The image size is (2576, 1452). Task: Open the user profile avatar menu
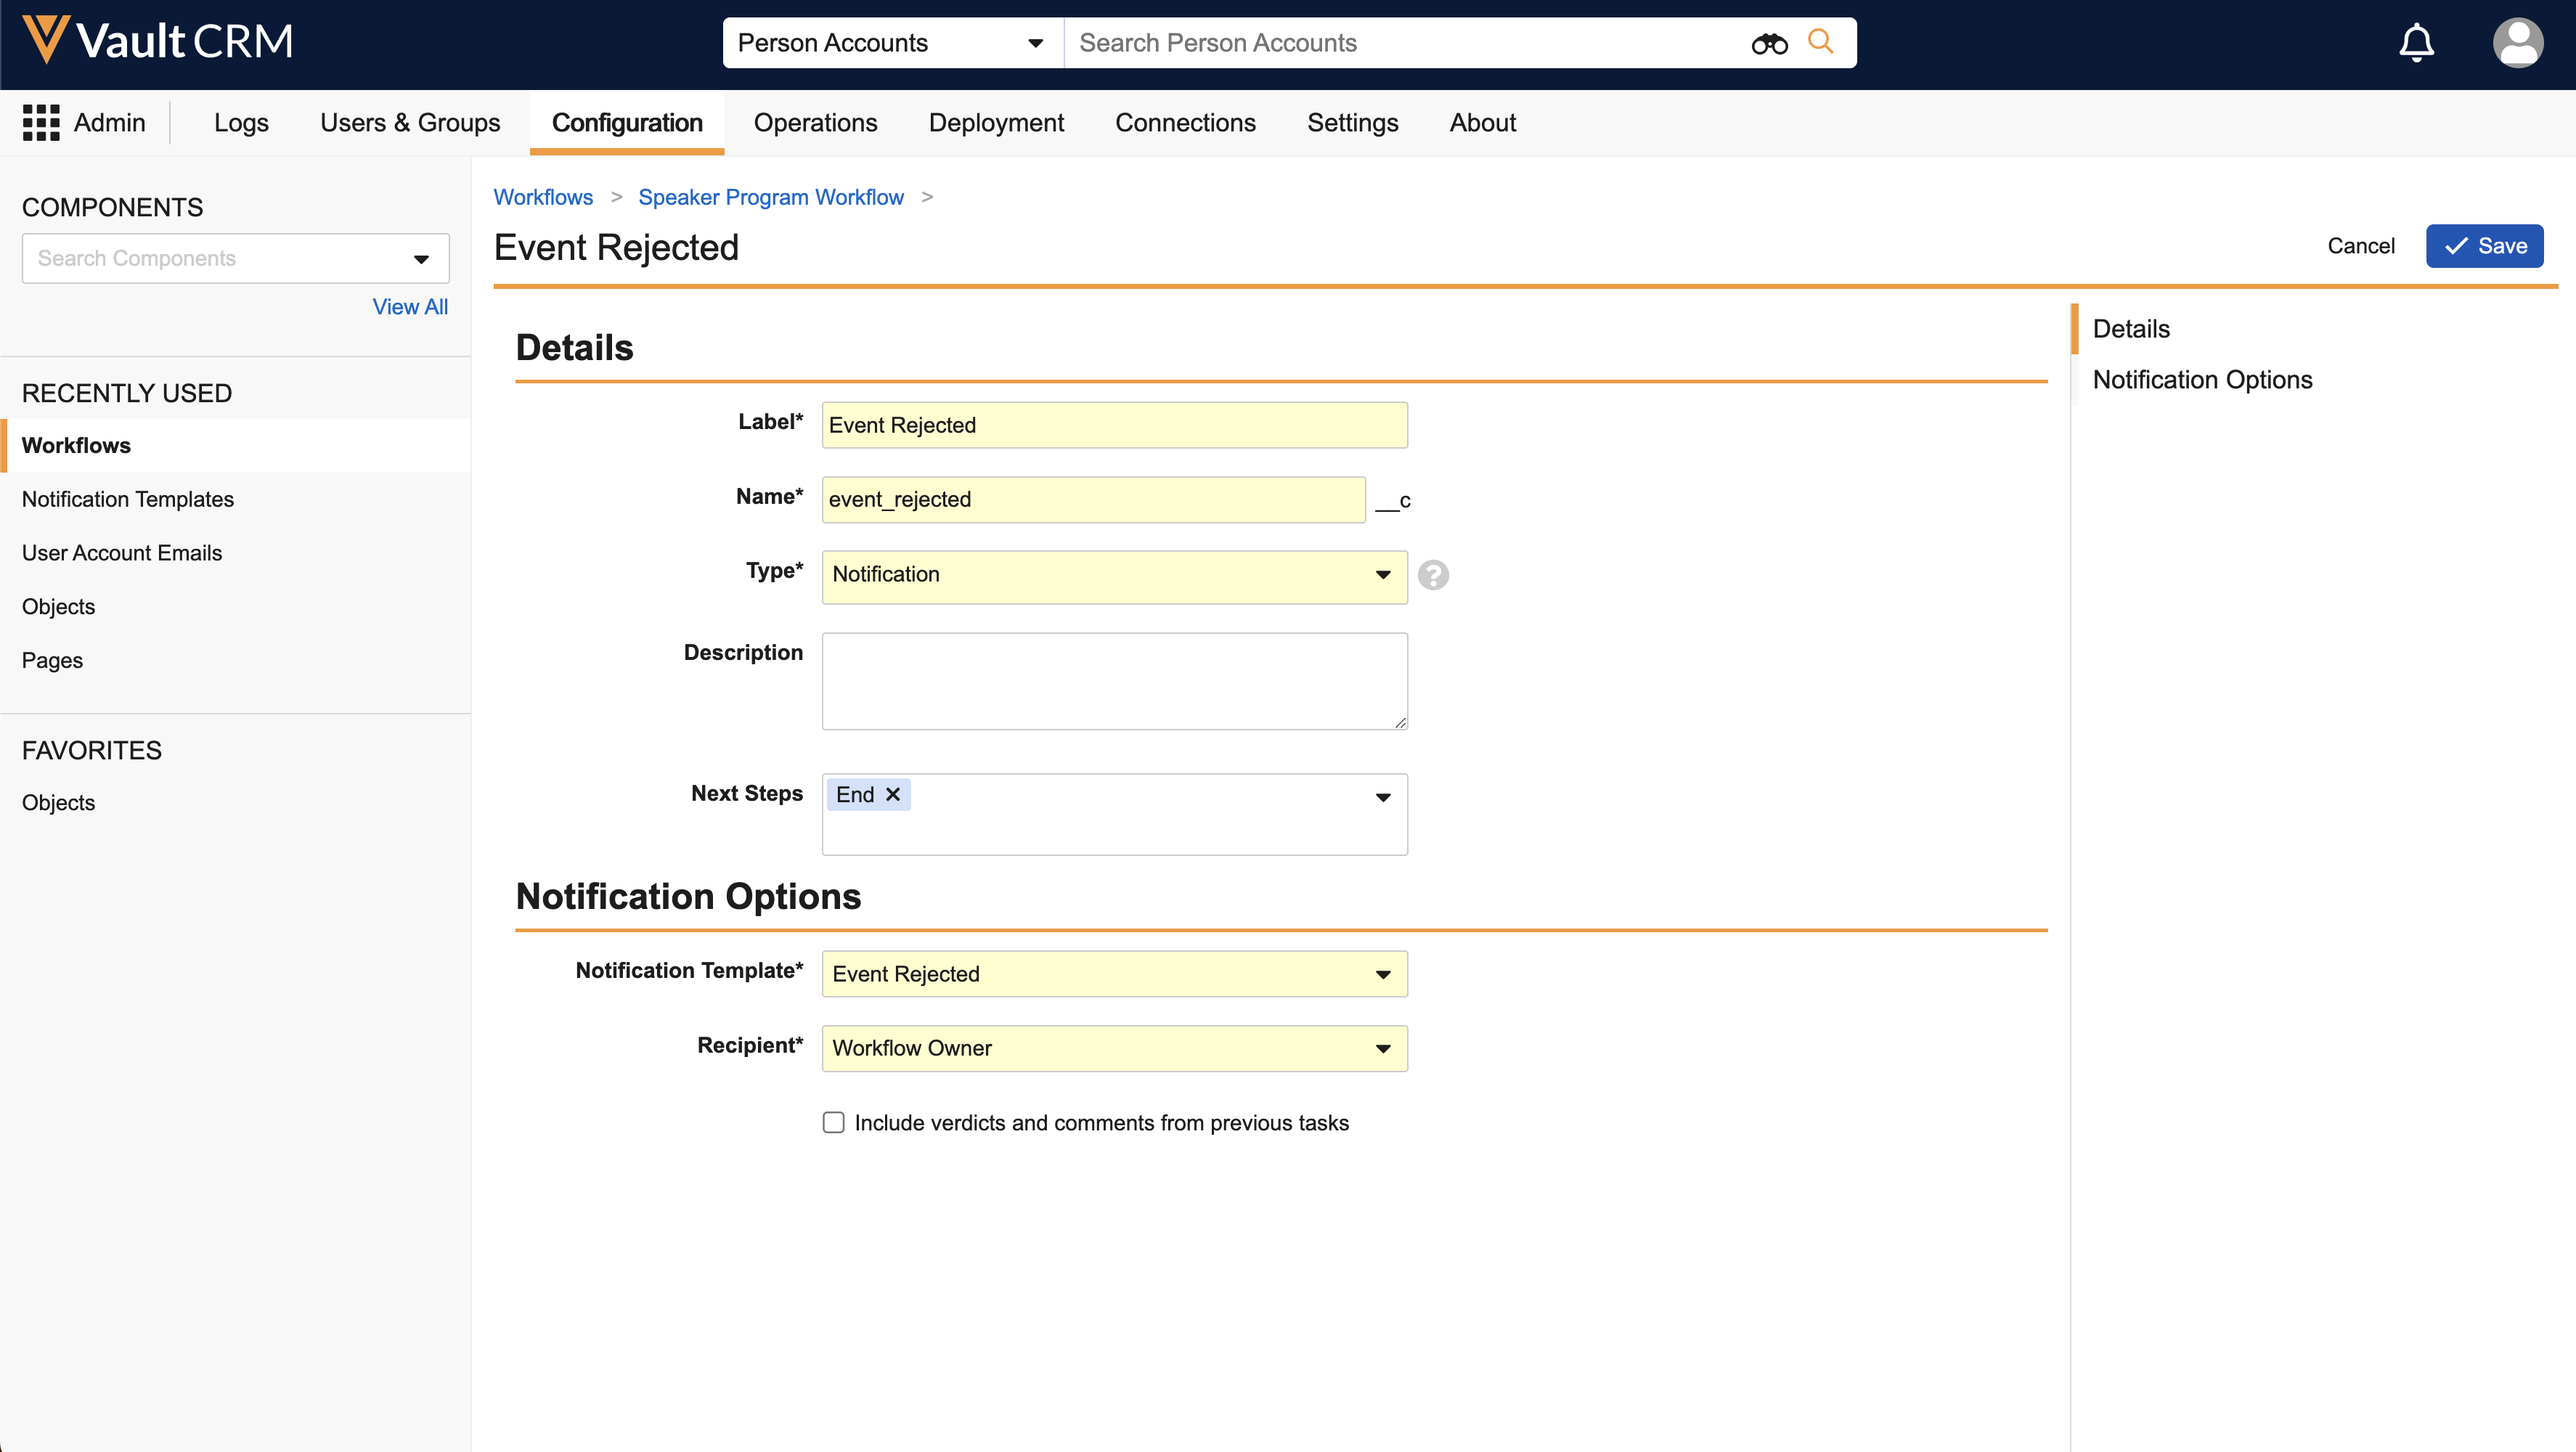tap(2516, 43)
